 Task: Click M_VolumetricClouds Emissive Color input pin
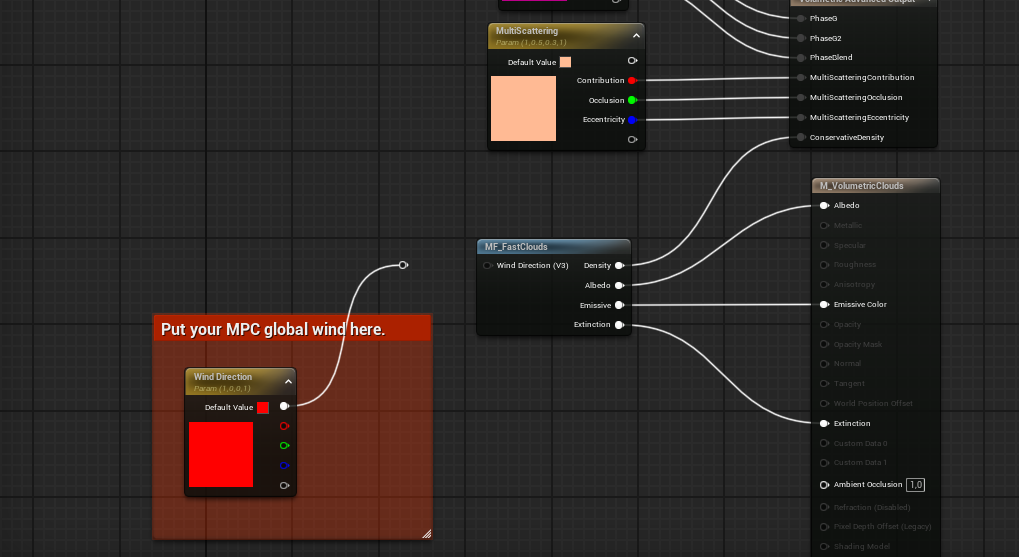click(824, 304)
